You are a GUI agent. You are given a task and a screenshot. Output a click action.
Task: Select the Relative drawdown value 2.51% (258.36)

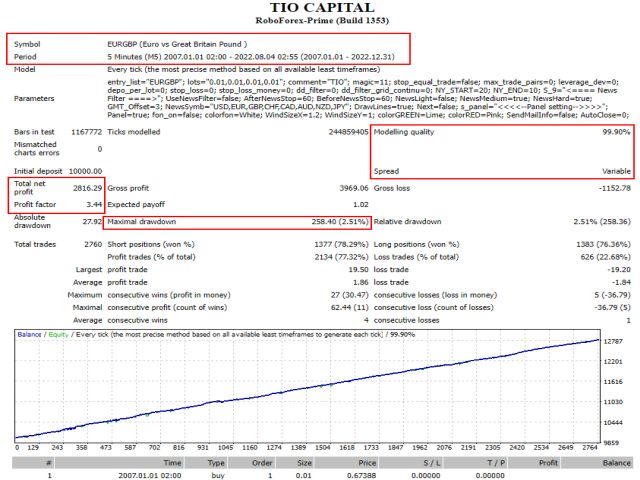coord(602,222)
